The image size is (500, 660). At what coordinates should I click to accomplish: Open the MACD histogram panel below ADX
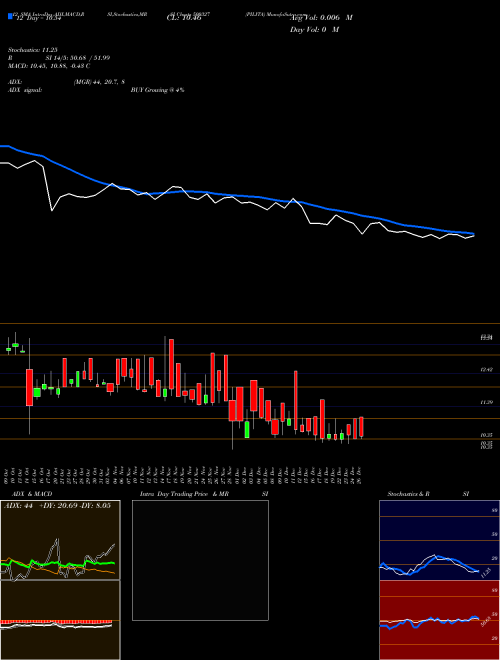[x=60, y=620]
